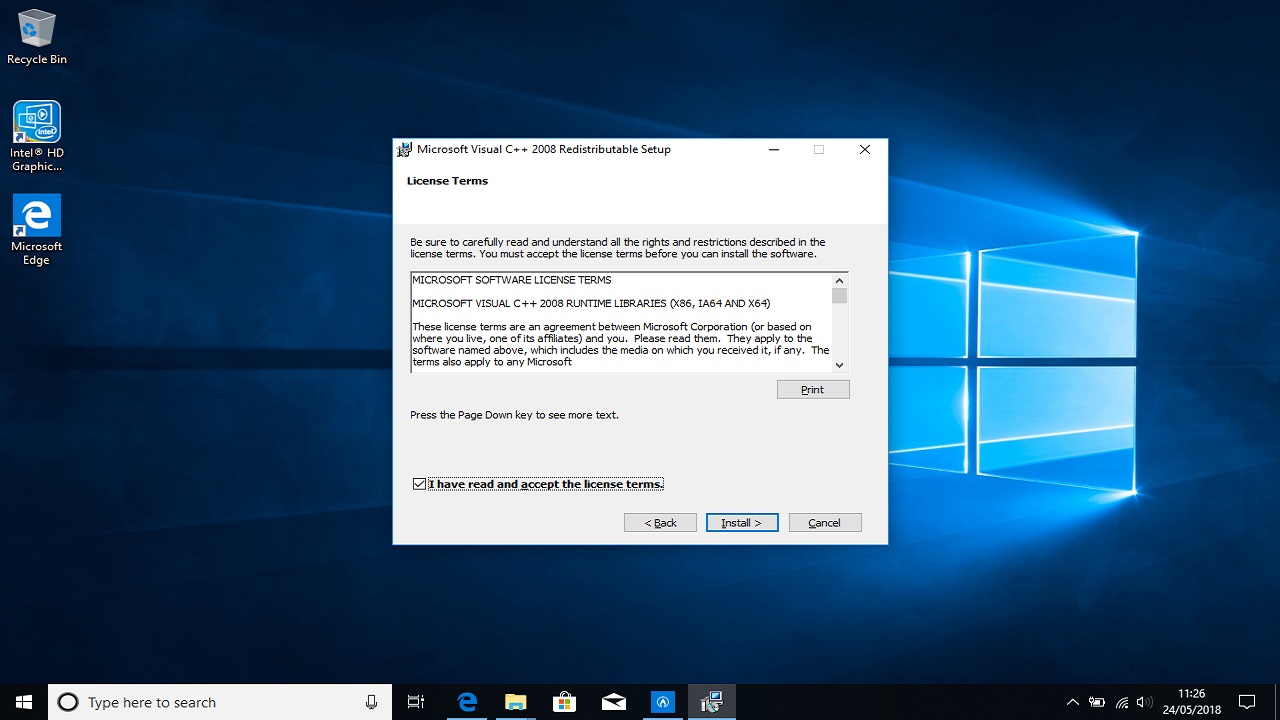1280x720 pixels.
Task: Click 'MICROSOFT SOFTWARE LICENSE TERMS' line
Action: [512, 280]
